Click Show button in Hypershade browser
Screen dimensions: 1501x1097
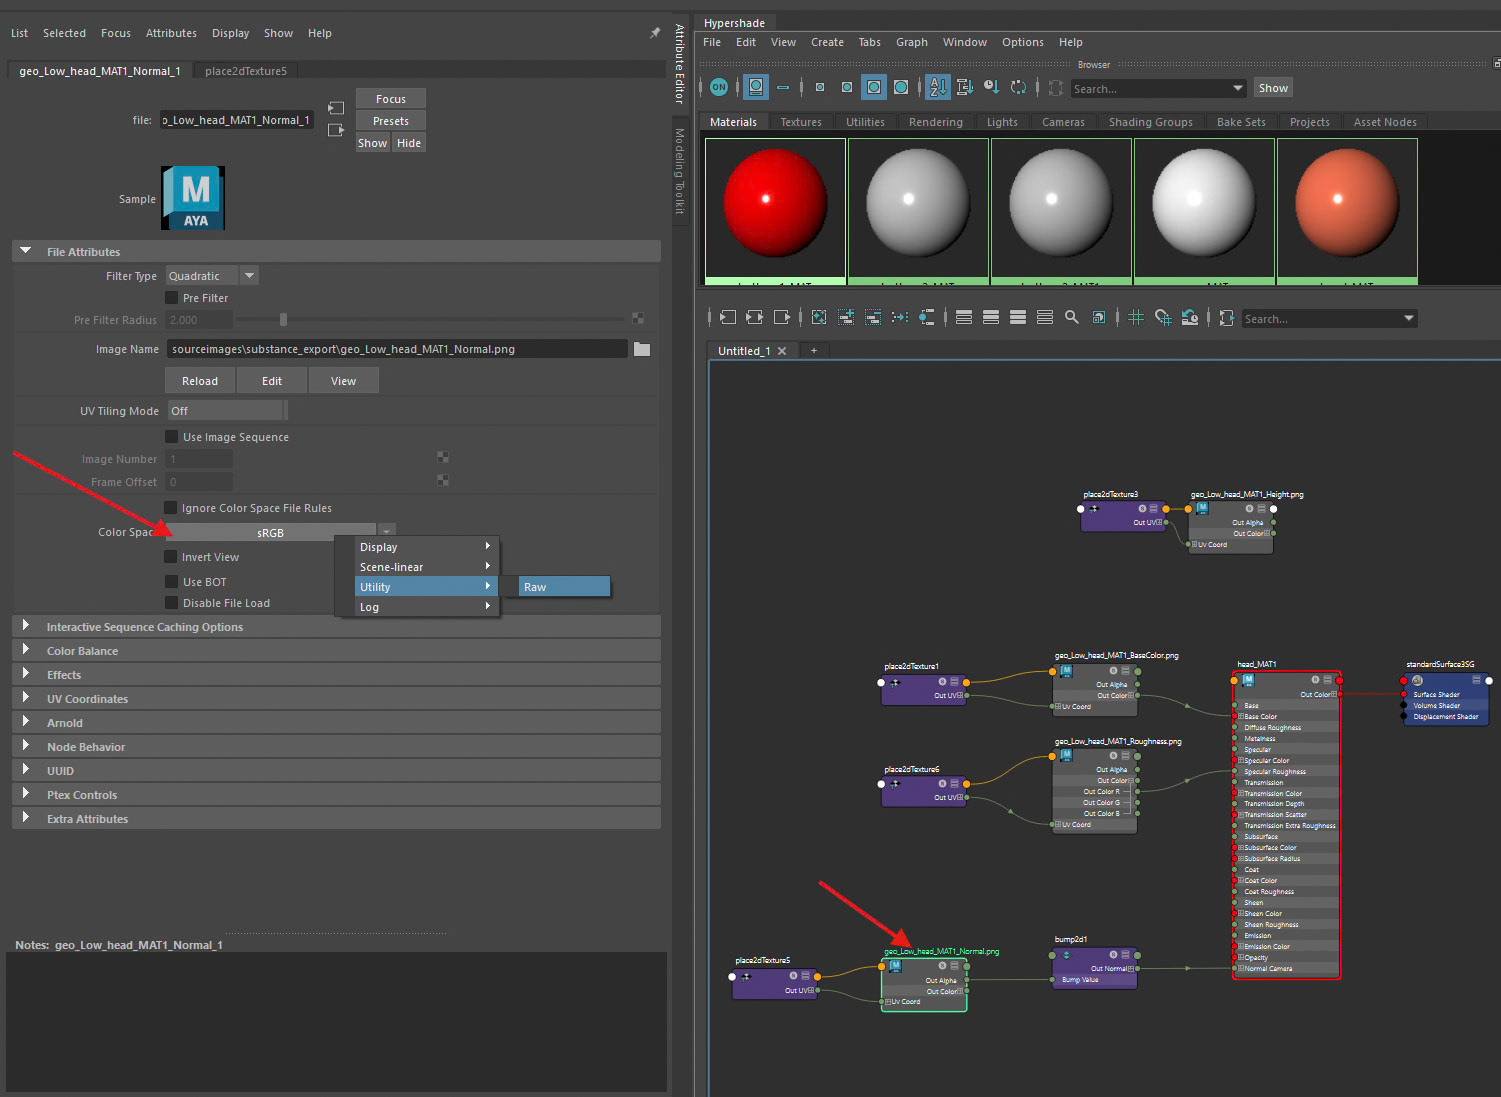[1273, 88]
